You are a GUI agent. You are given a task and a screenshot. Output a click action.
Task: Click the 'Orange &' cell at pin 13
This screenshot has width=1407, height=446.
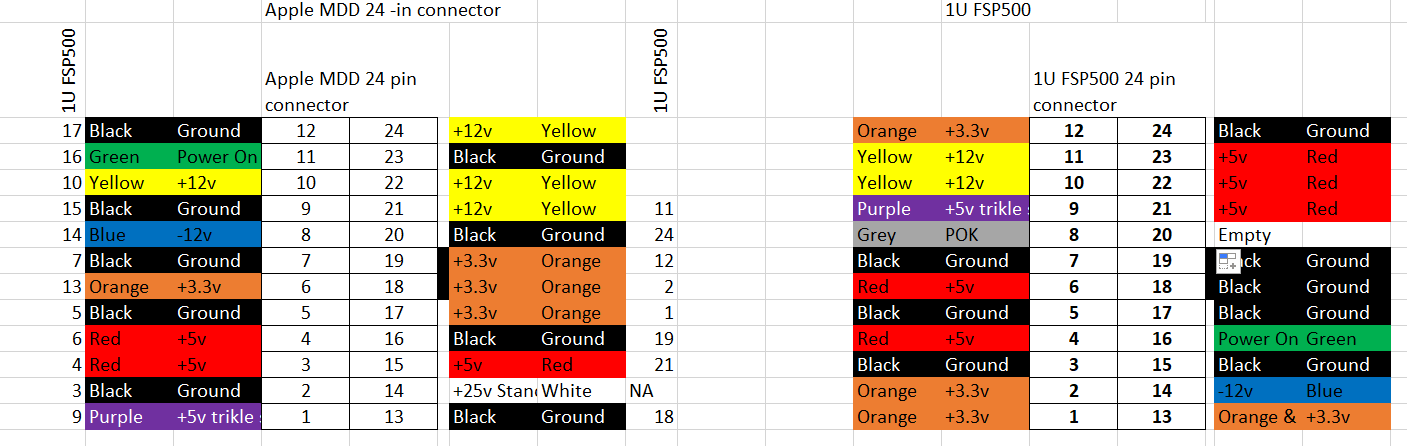[x=1258, y=417]
